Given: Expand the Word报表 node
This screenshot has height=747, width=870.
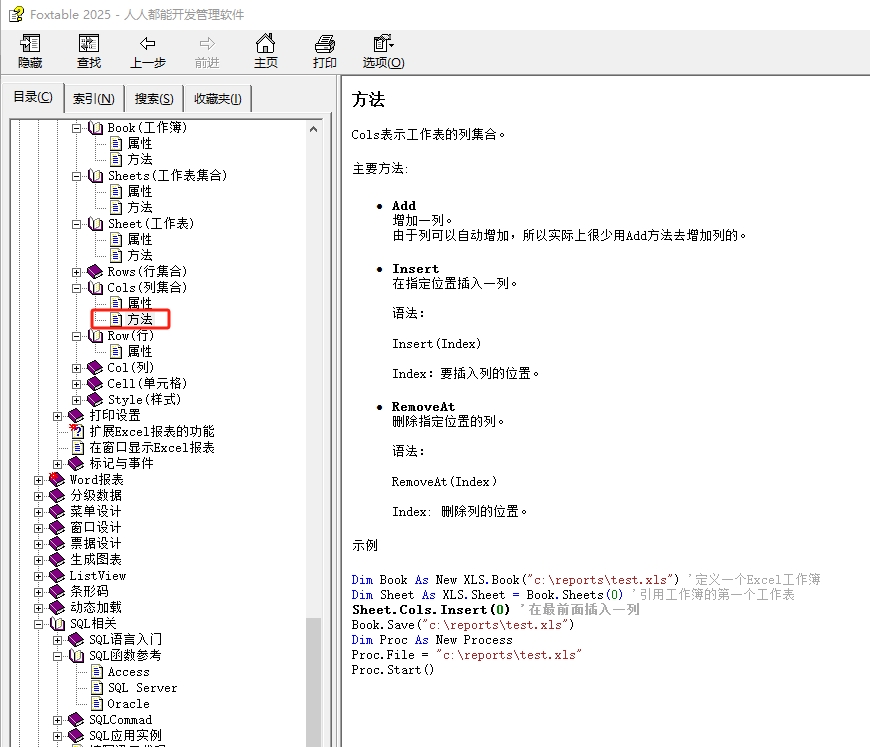Looking at the screenshot, I should click(38, 480).
